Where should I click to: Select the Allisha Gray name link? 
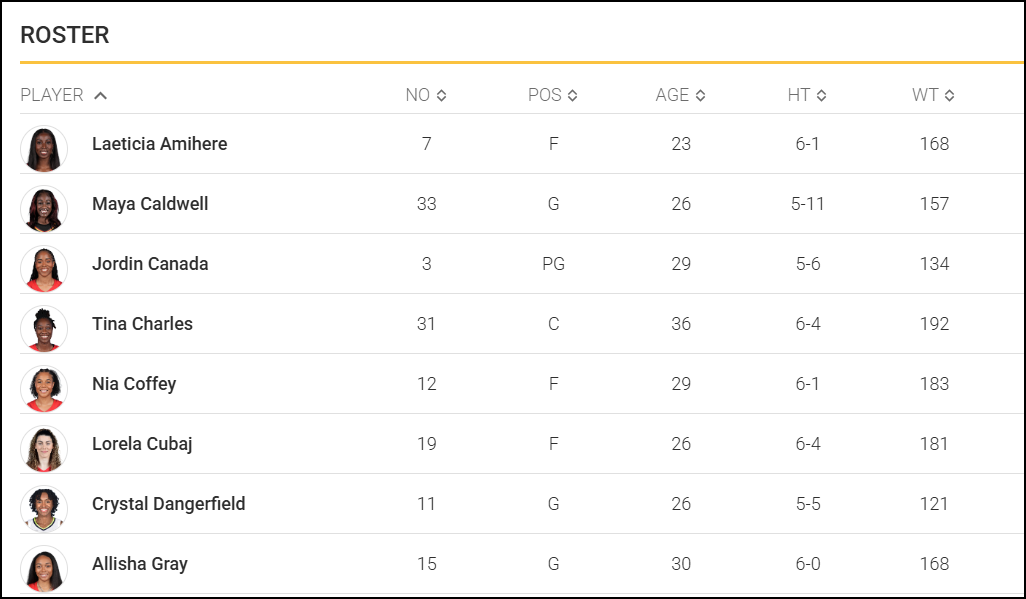coord(139,564)
